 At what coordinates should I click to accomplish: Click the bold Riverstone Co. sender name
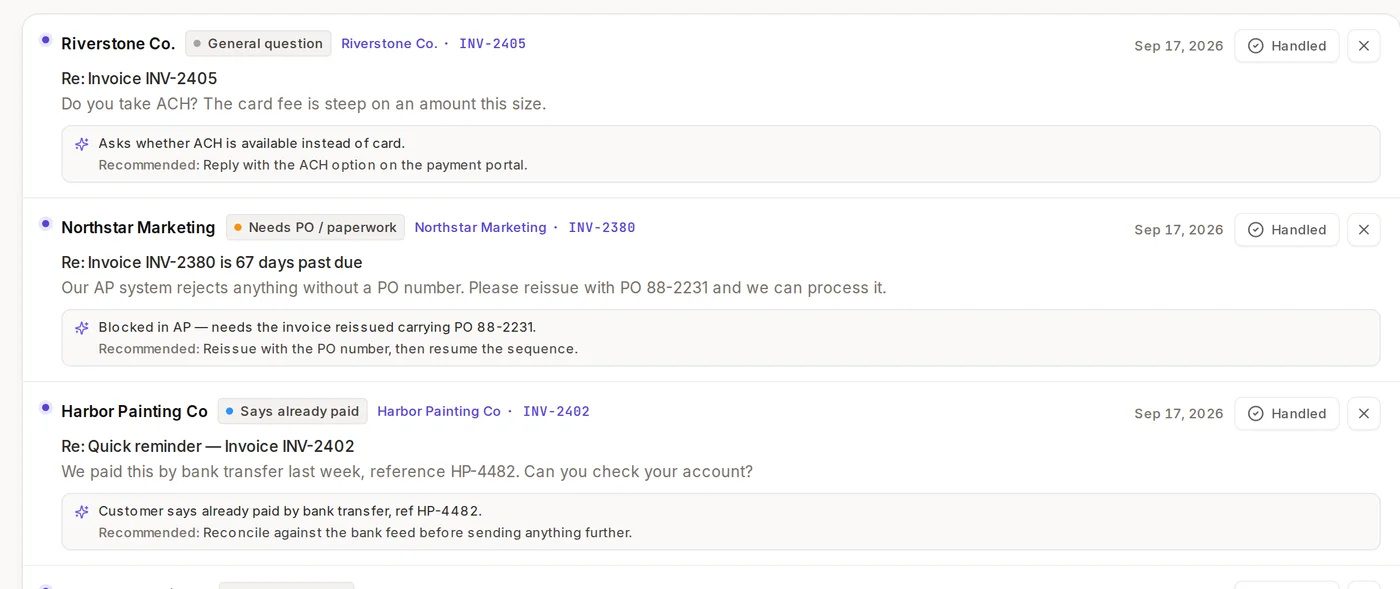point(118,44)
